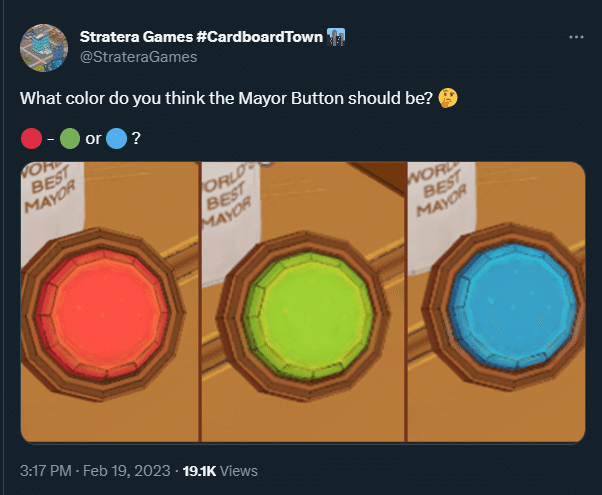View the 19.1K Views count
Viewport: 602px width, 495px height.
click(x=220, y=471)
